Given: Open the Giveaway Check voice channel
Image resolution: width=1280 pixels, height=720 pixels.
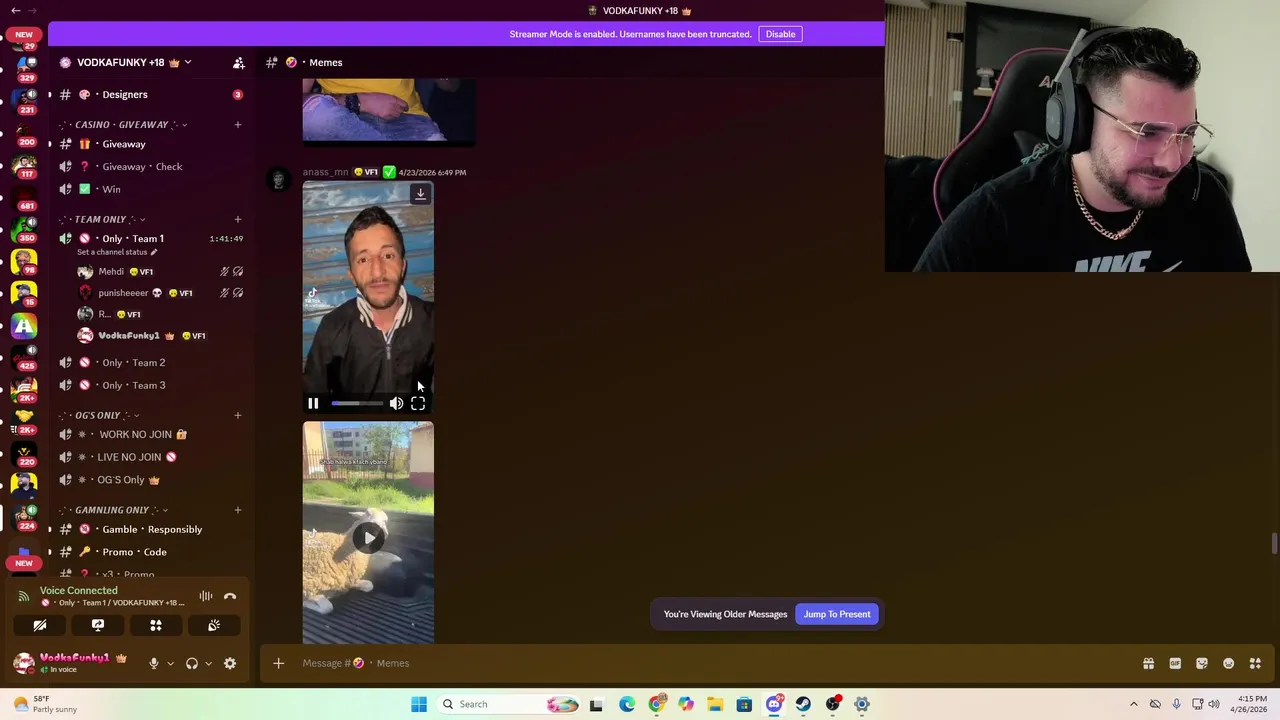Looking at the screenshot, I should [152, 167].
